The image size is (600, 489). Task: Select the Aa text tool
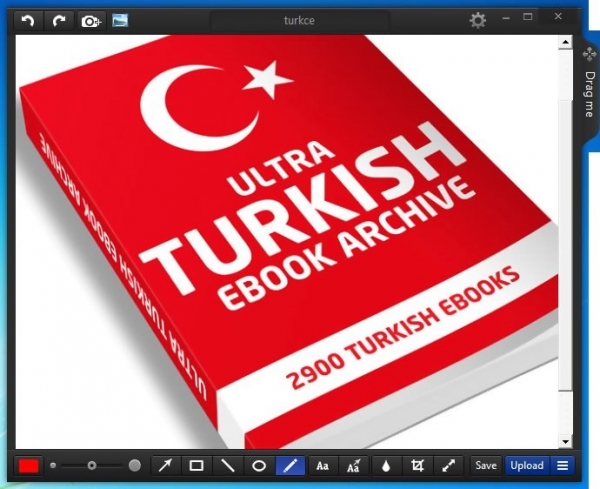[323, 466]
